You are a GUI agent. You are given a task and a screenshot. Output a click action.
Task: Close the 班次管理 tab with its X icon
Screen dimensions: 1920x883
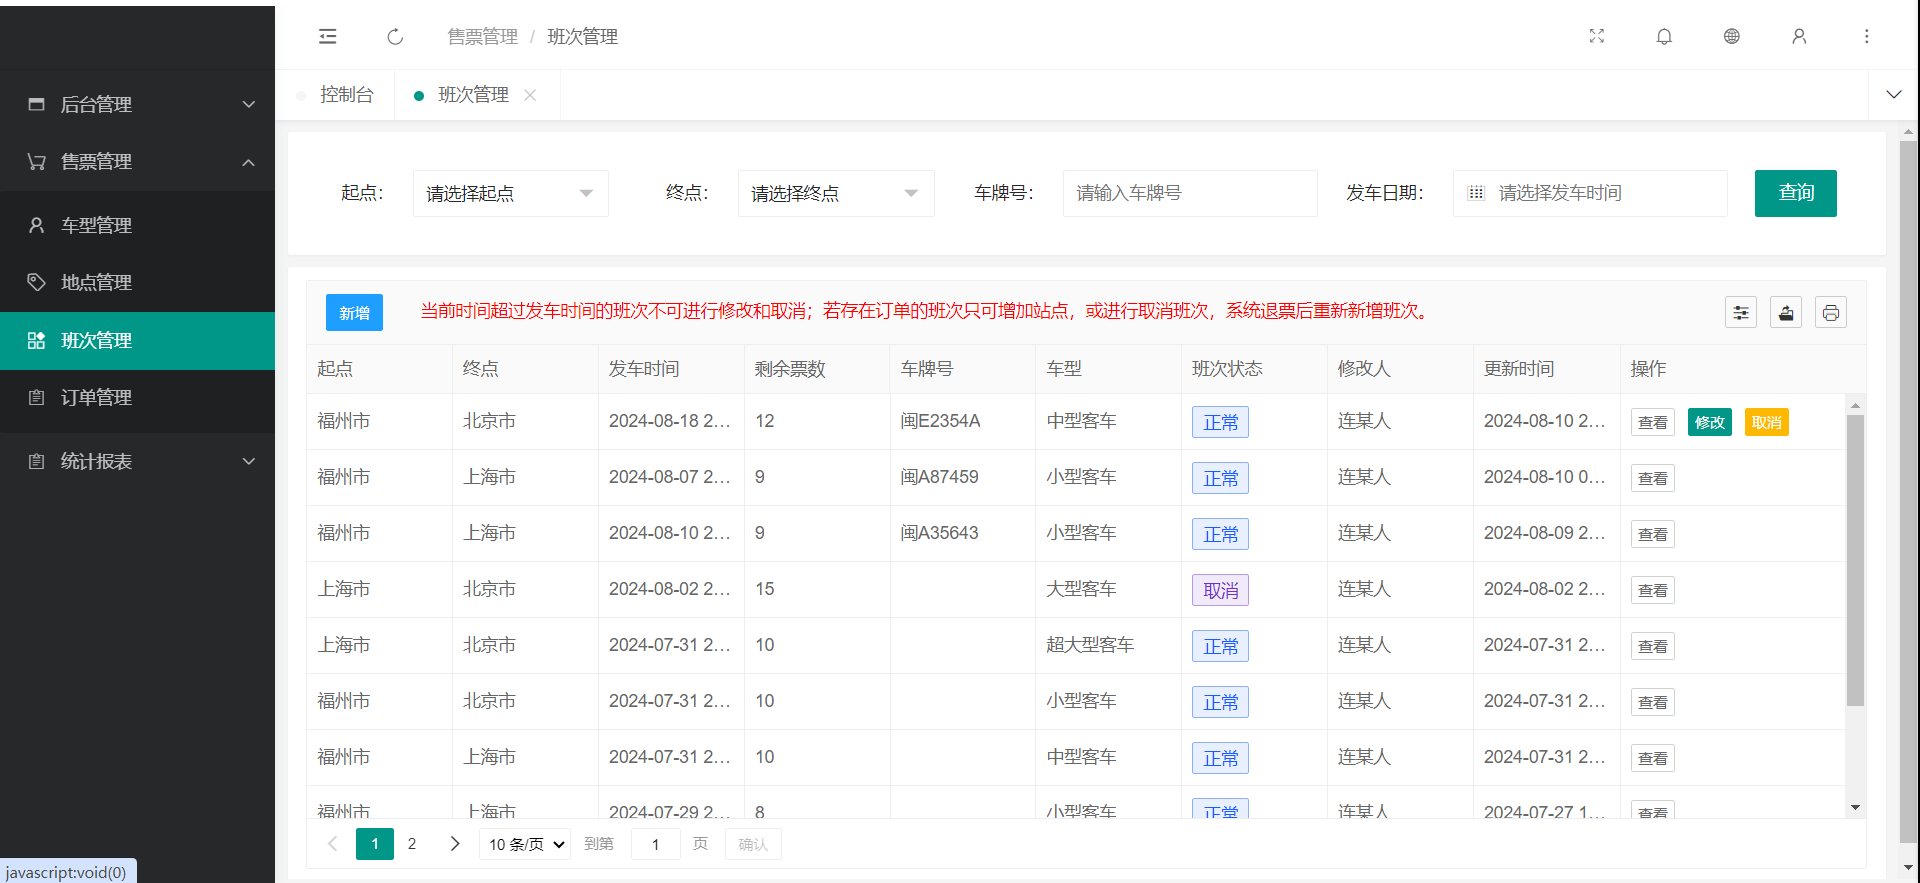(x=530, y=95)
